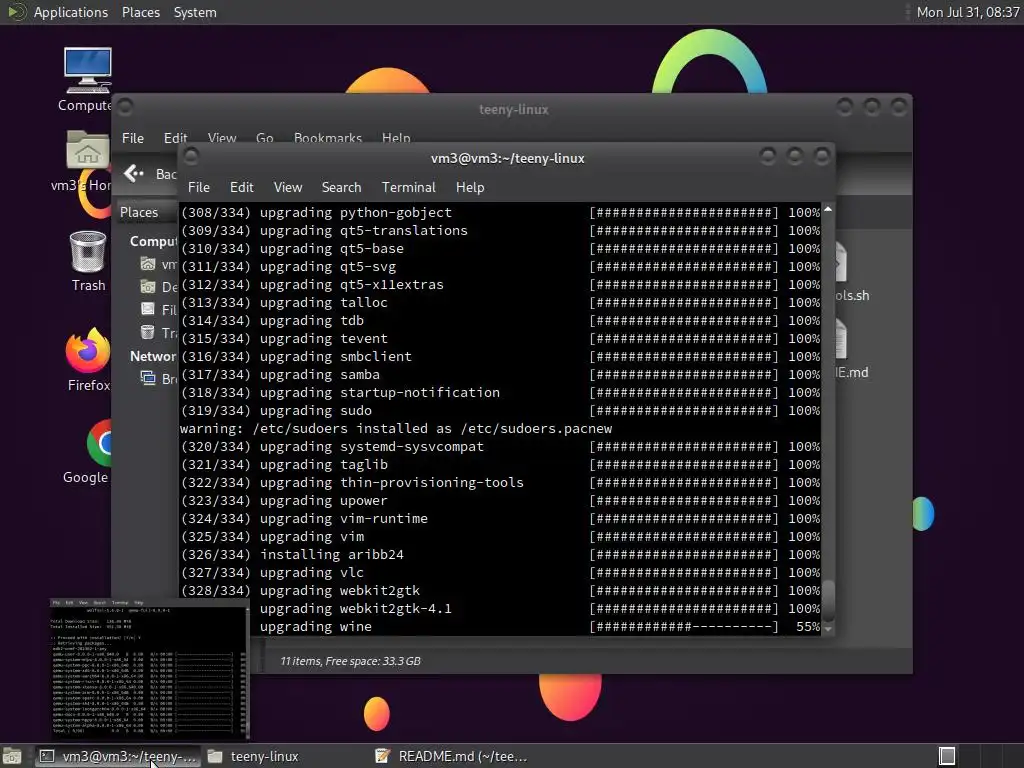1024x768 pixels.
Task: Open the file manager Go menu
Action: 264,138
